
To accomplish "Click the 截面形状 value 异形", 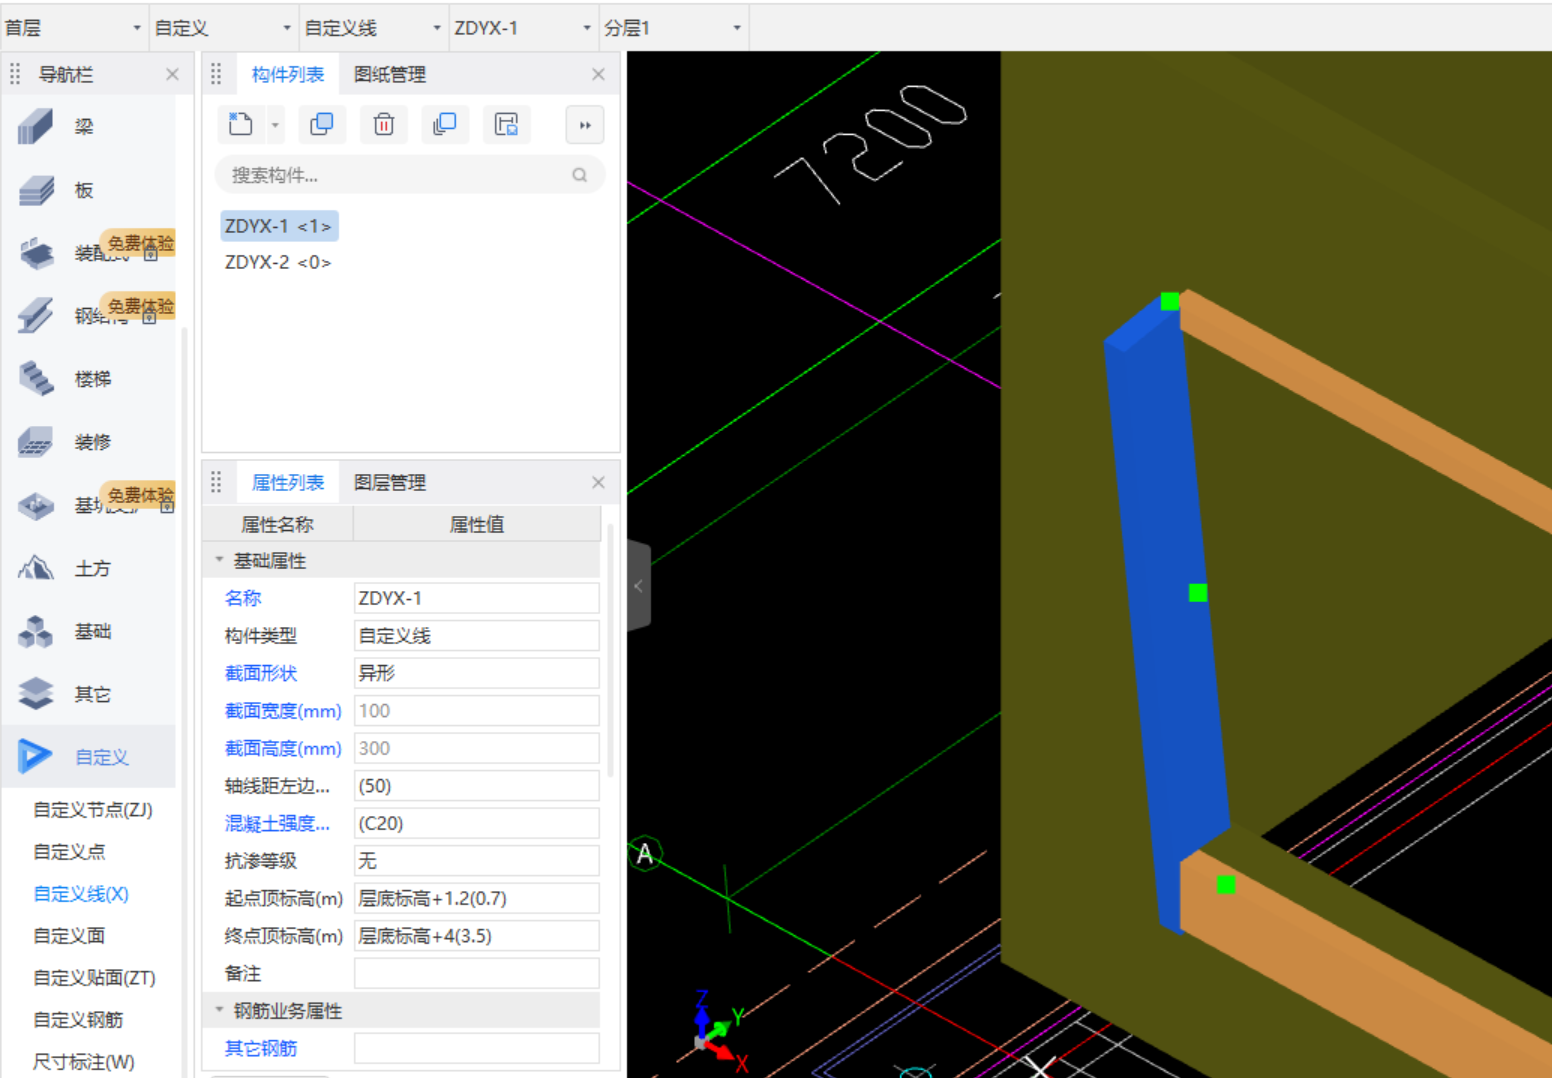I will click(x=477, y=673).
